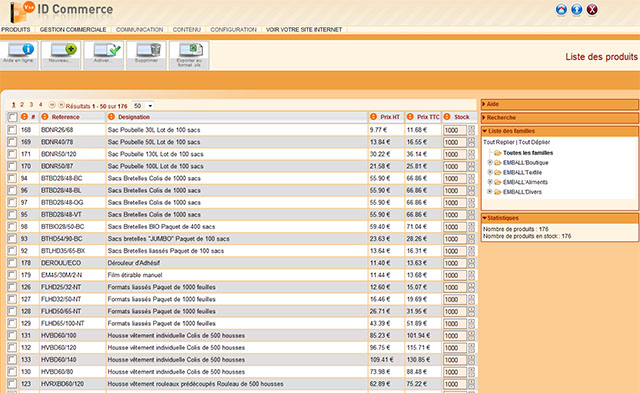Screen dimensions: 640x393
Task: Open the COMMUNICATION menu
Action: [x=140, y=30]
